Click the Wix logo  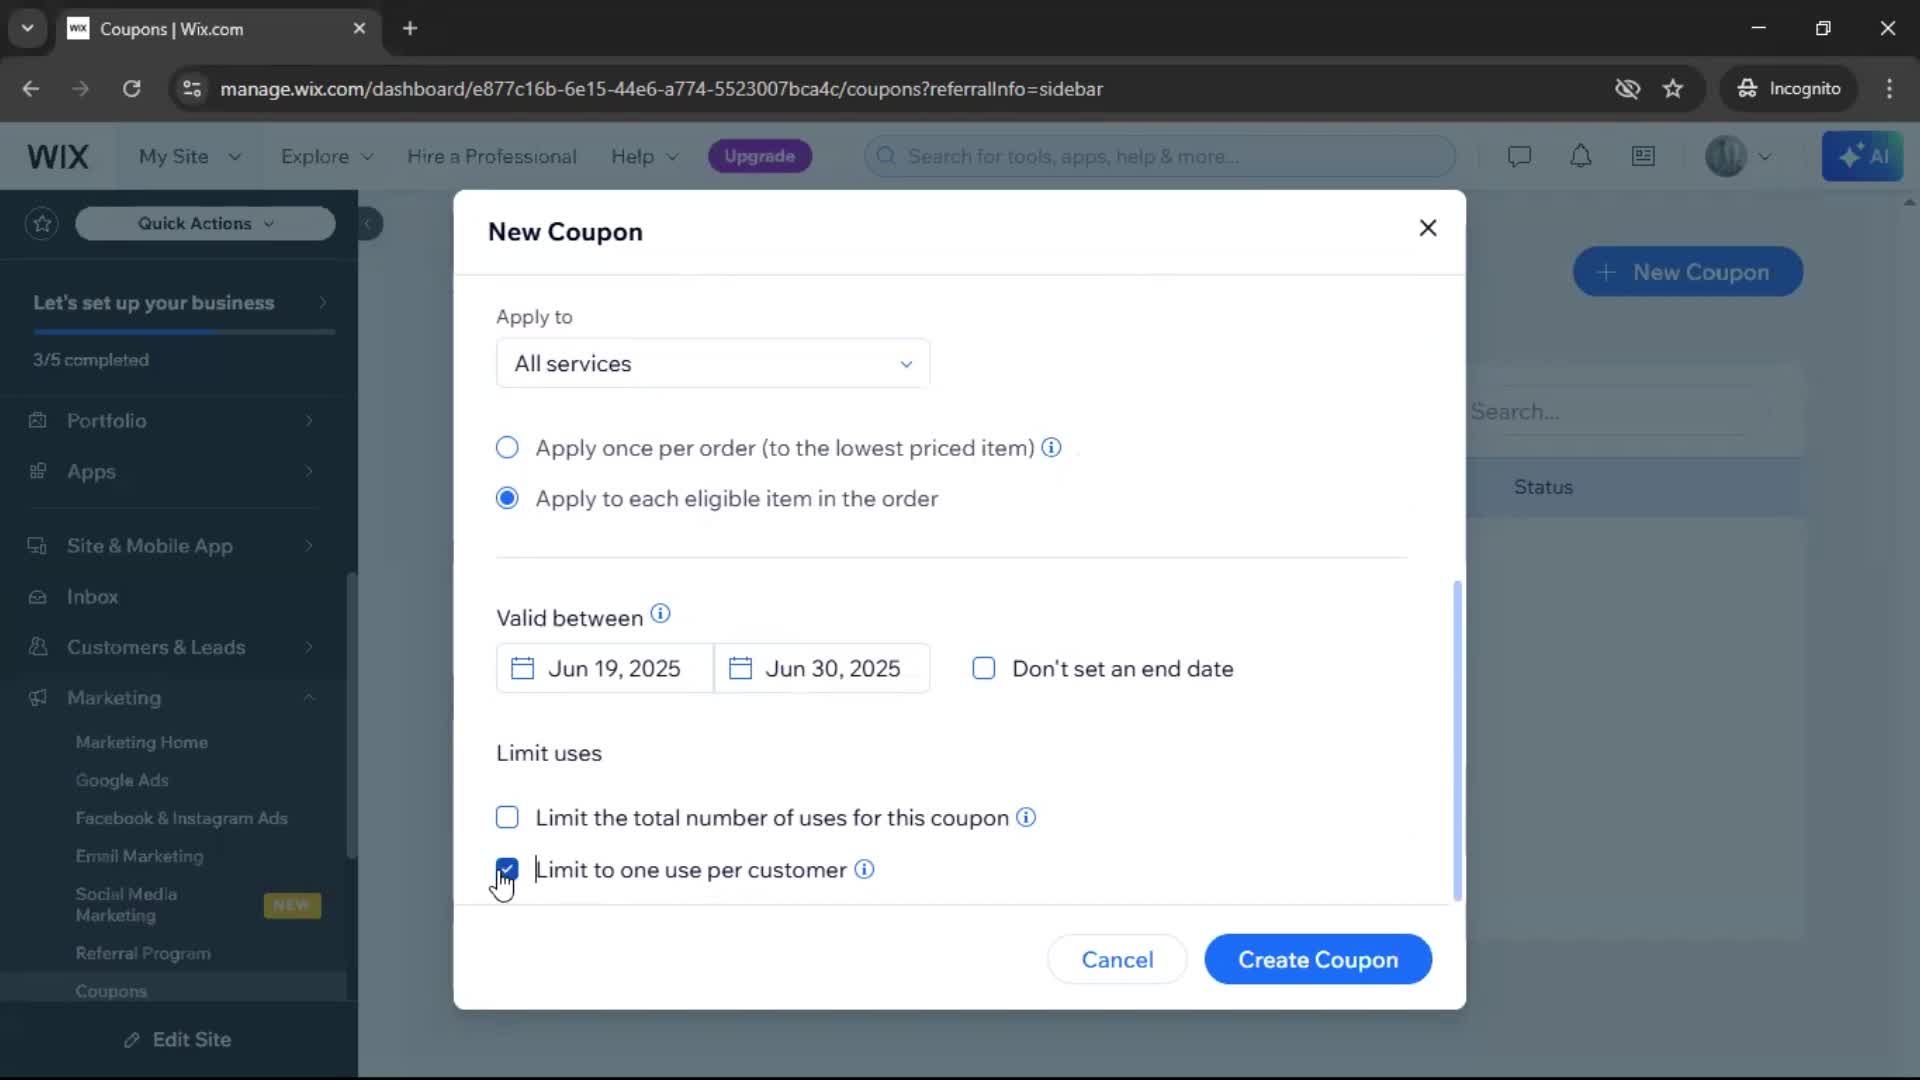pos(58,156)
